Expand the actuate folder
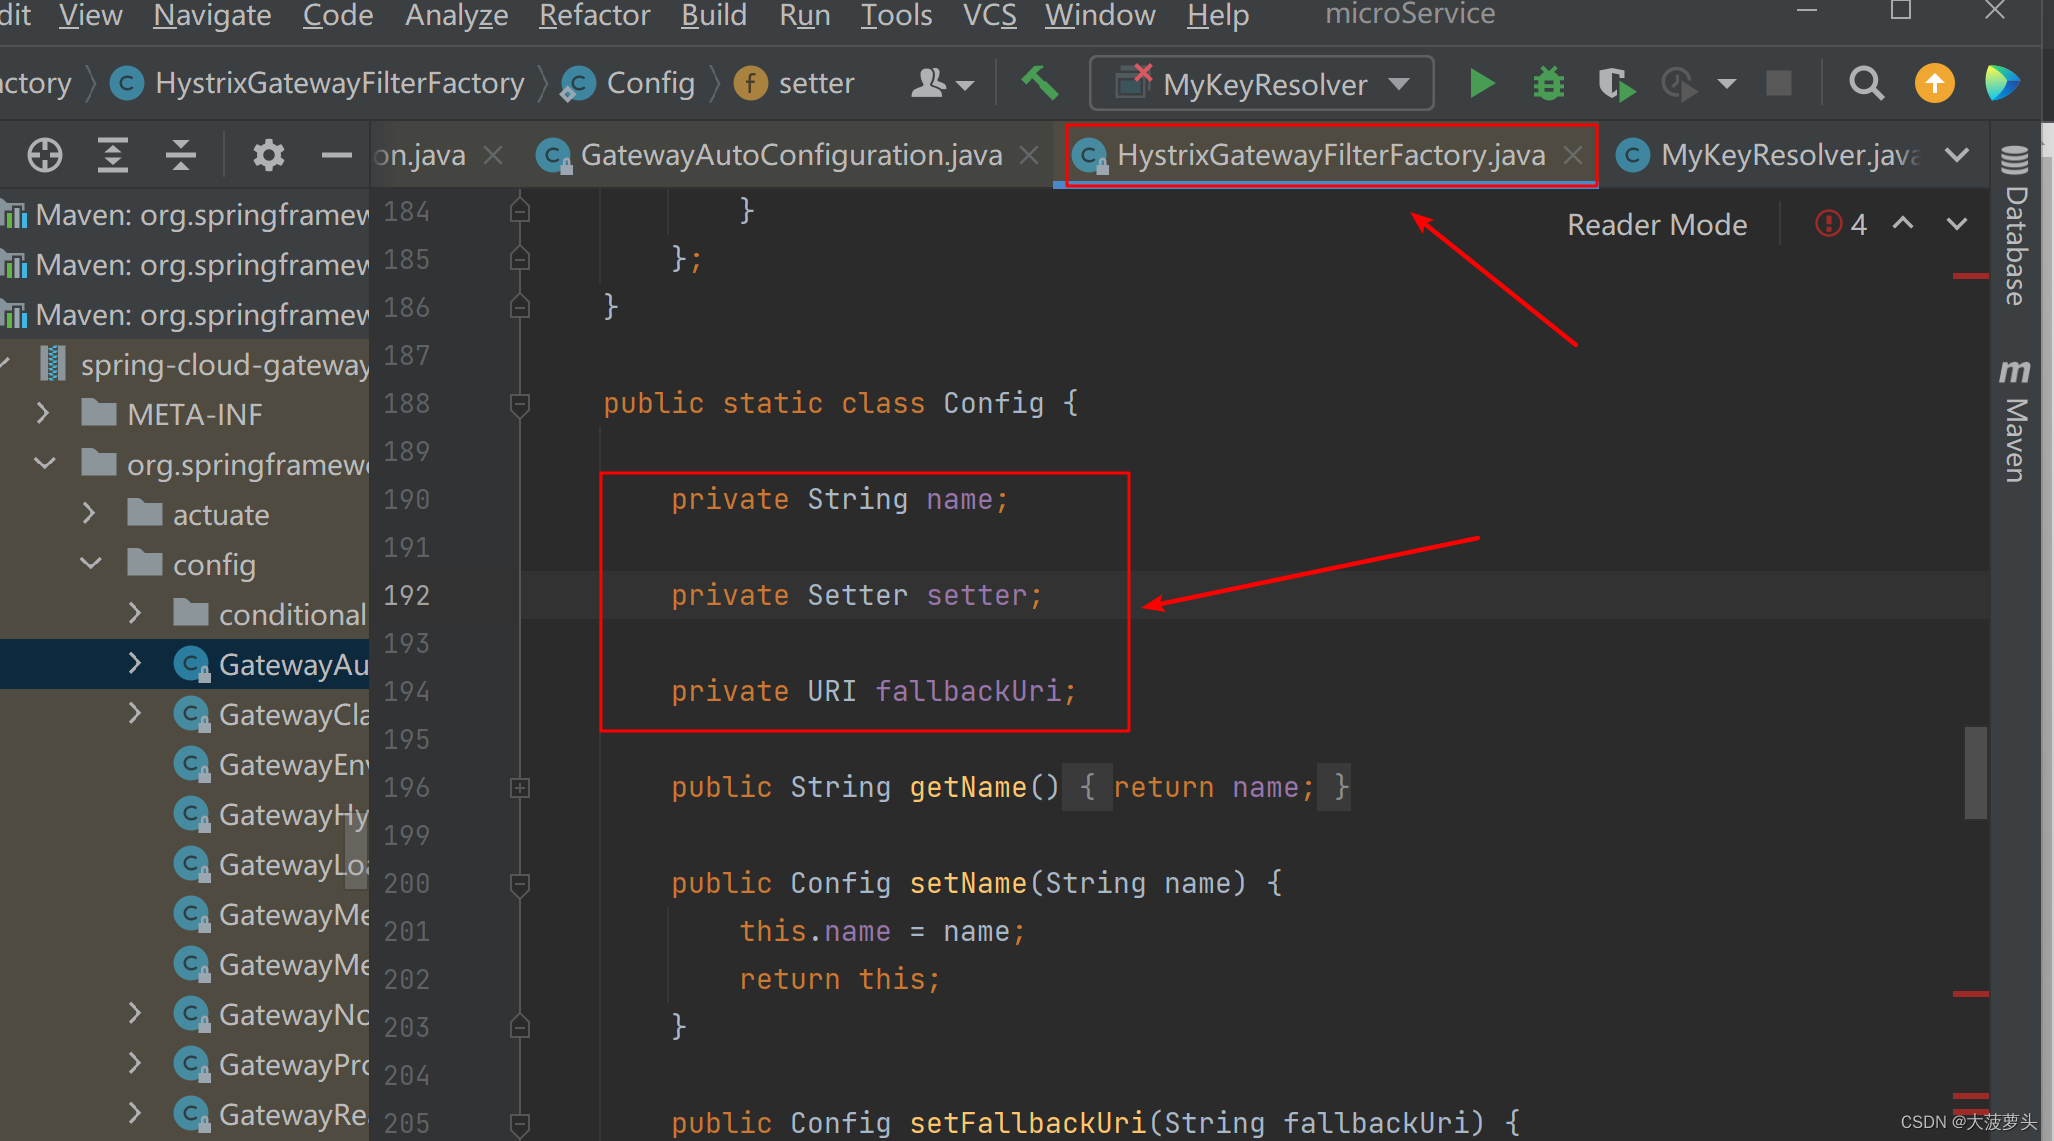This screenshot has height=1141, width=2054. click(x=89, y=513)
